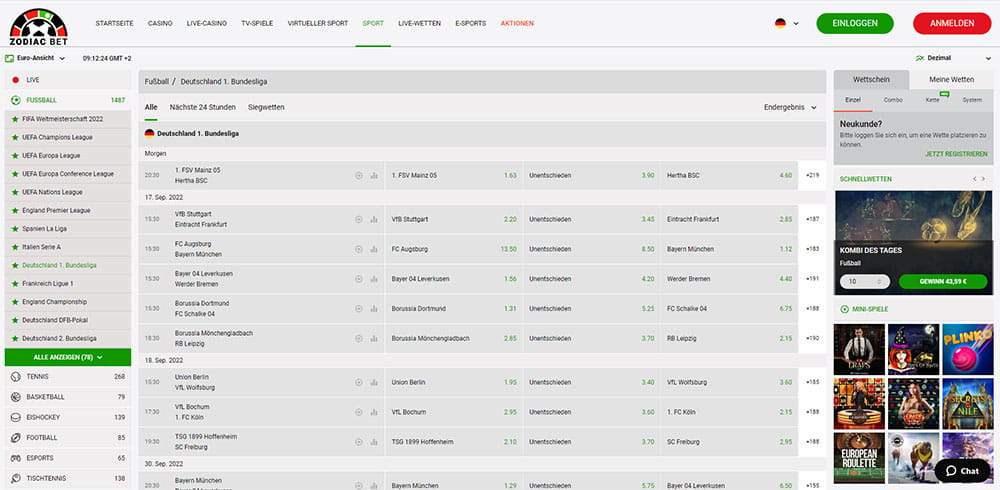Click Jetzt Registrieren link
The width and height of the screenshot is (1000, 490).
coord(956,154)
